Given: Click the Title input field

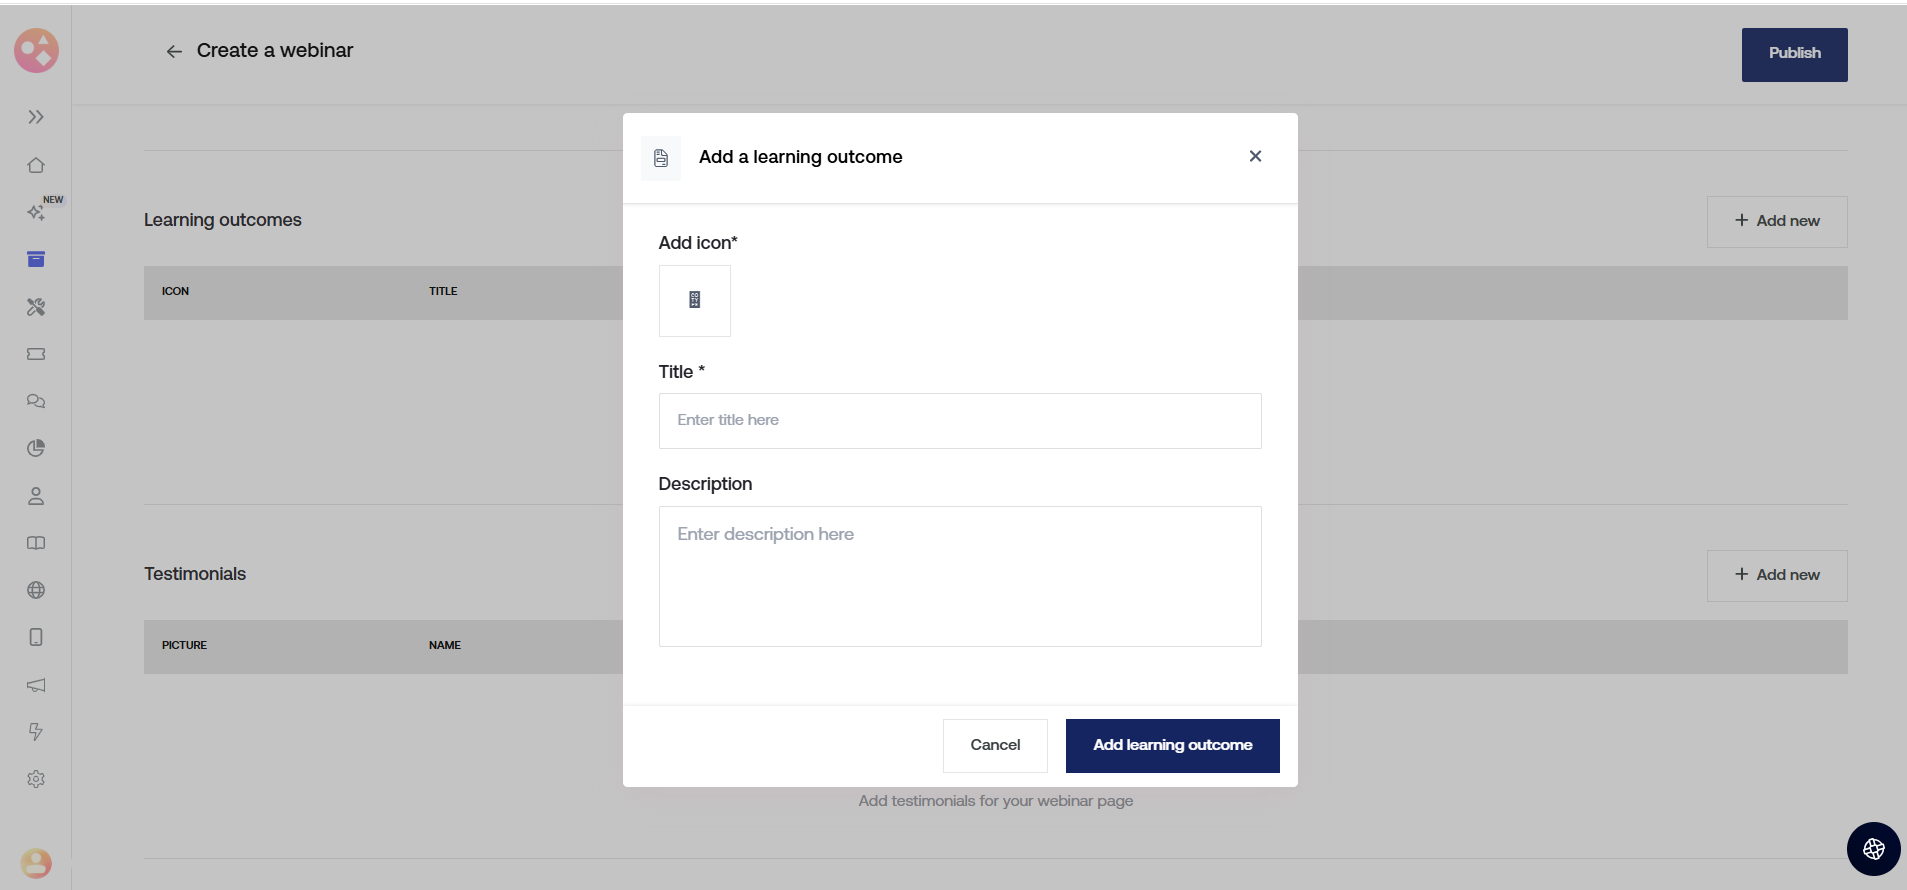Looking at the screenshot, I should 960,421.
